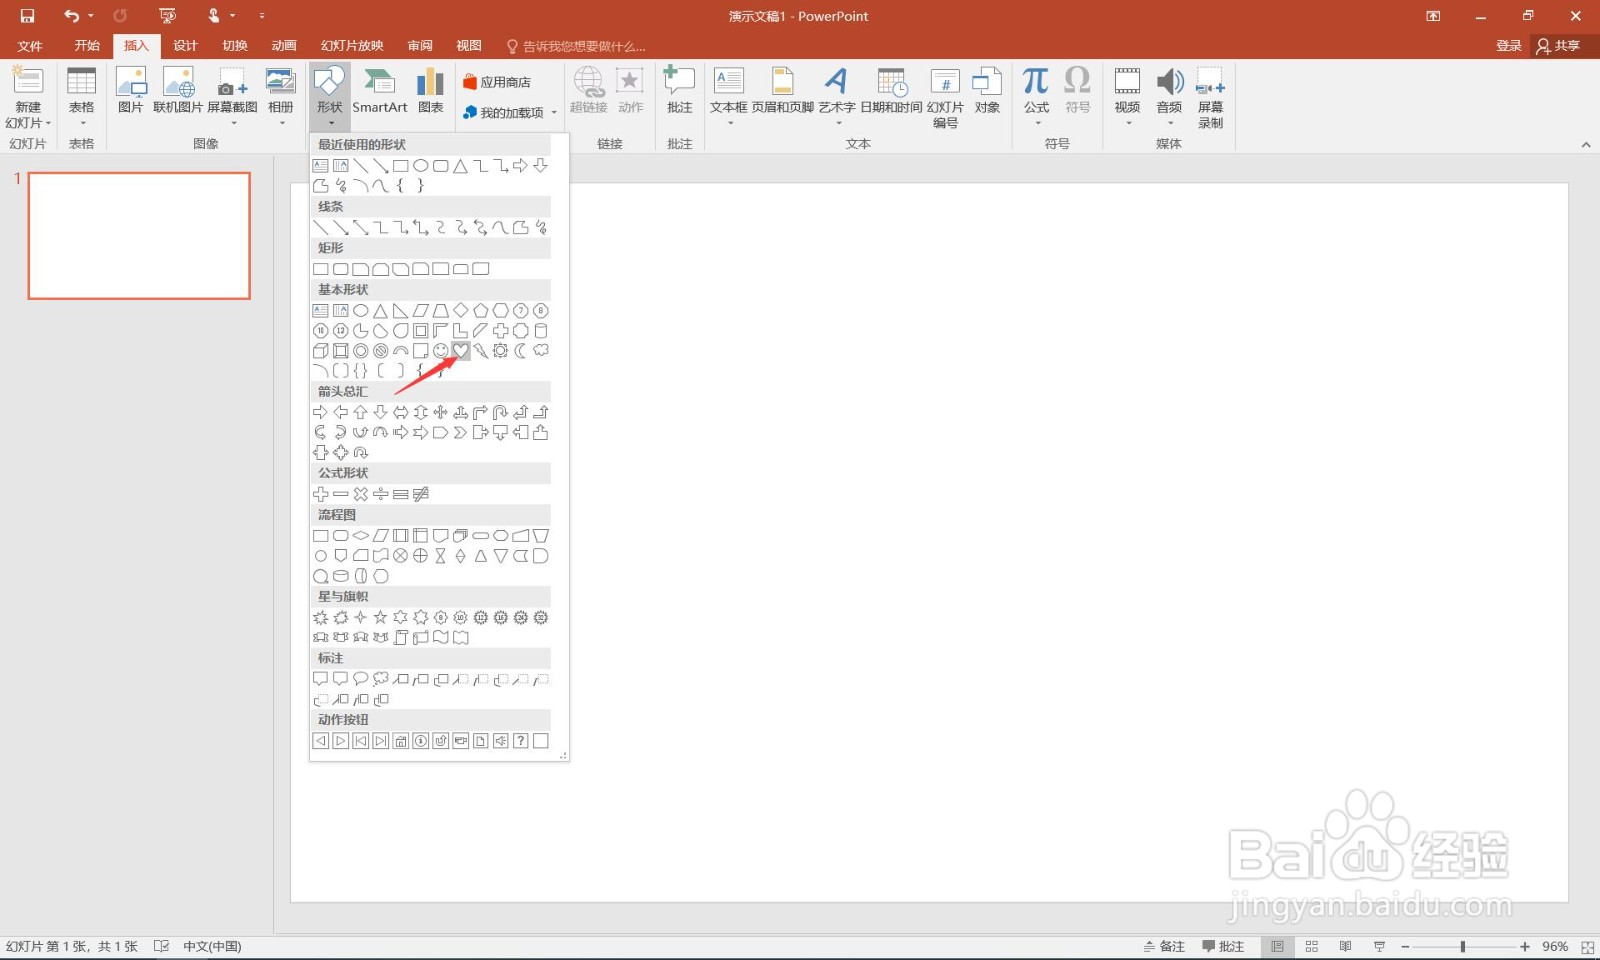
Task: Insert 日期和时间 date and time
Action: coord(891,90)
